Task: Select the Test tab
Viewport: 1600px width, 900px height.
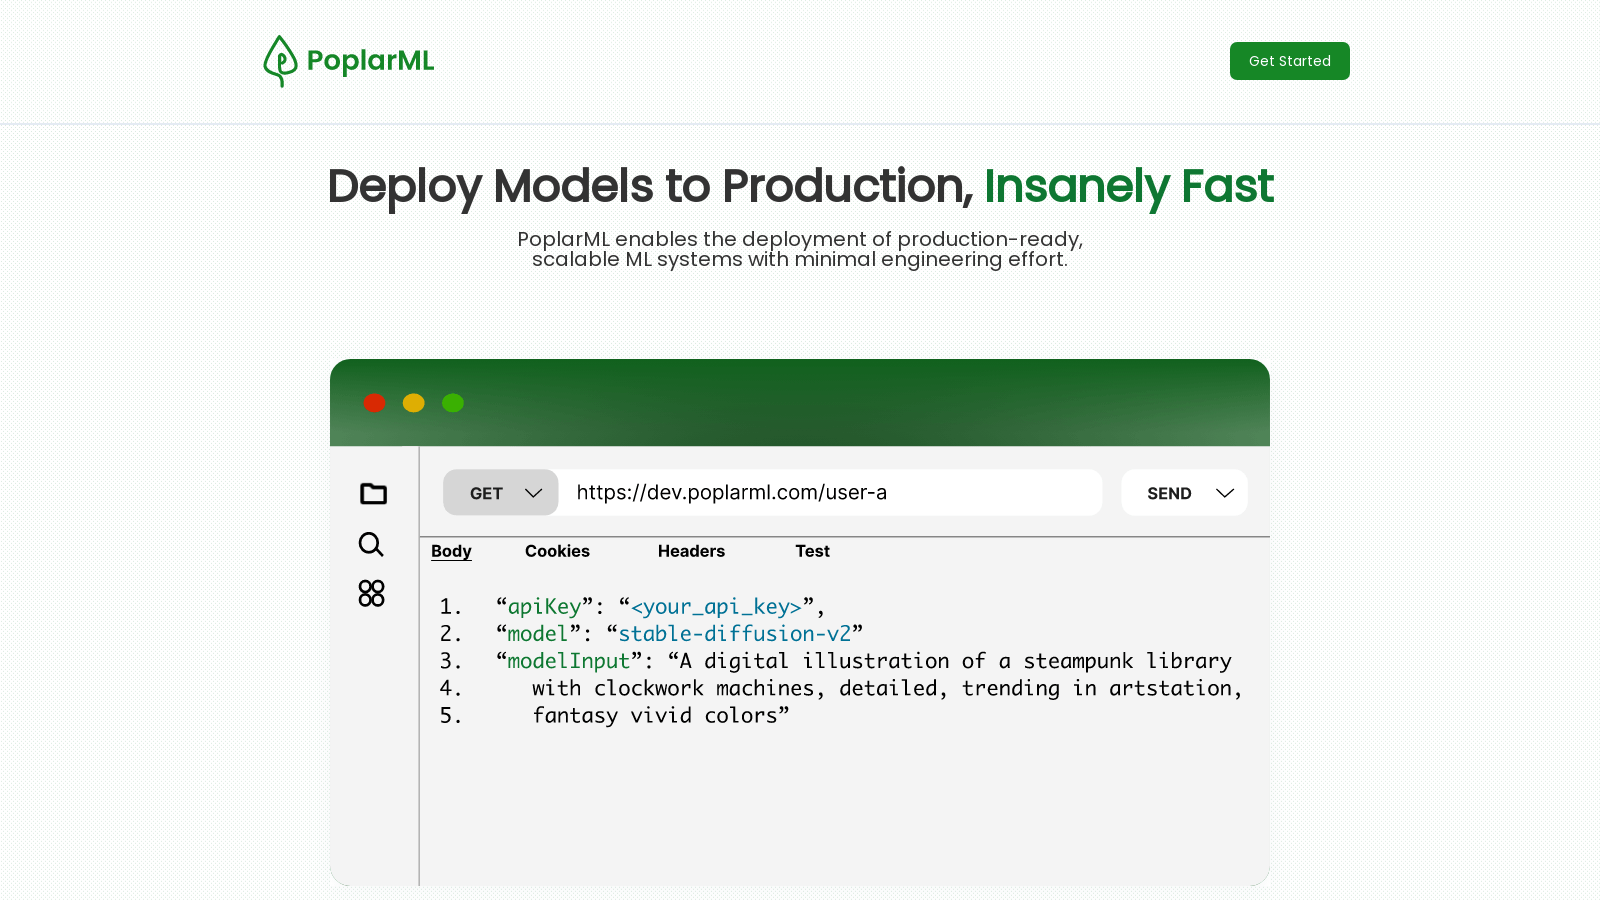Action: tap(812, 551)
